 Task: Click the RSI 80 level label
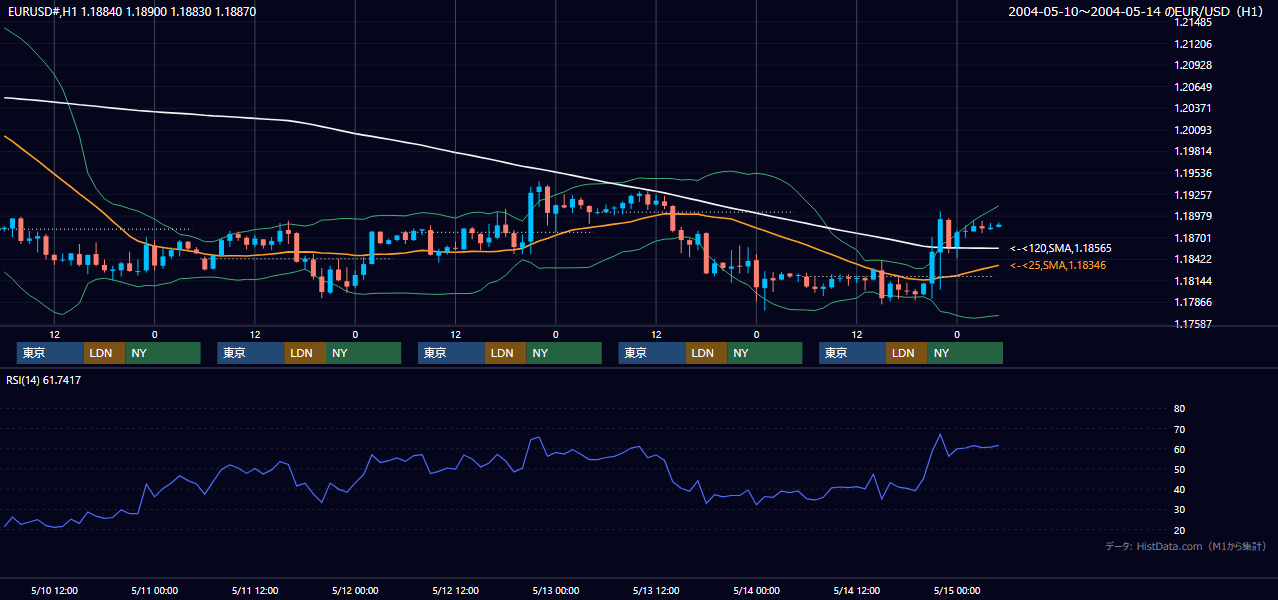click(x=1179, y=409)
